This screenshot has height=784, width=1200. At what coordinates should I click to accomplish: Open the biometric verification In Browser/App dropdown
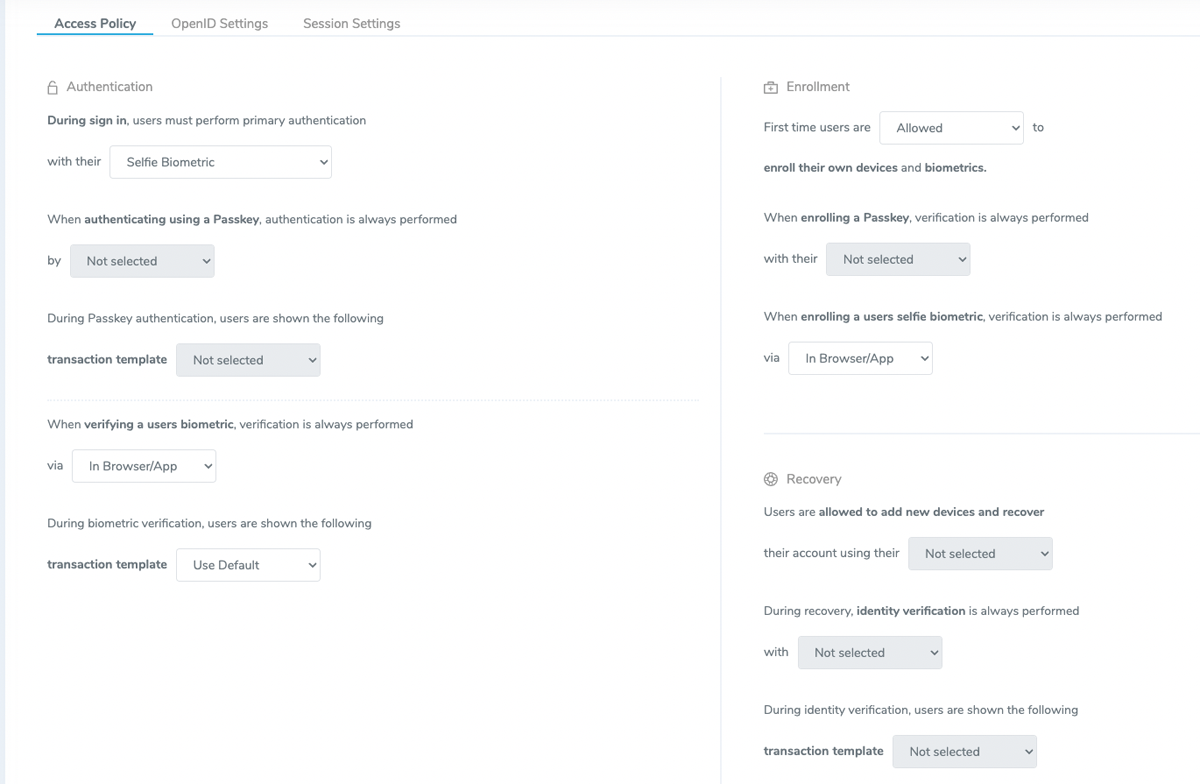(143, 465)
